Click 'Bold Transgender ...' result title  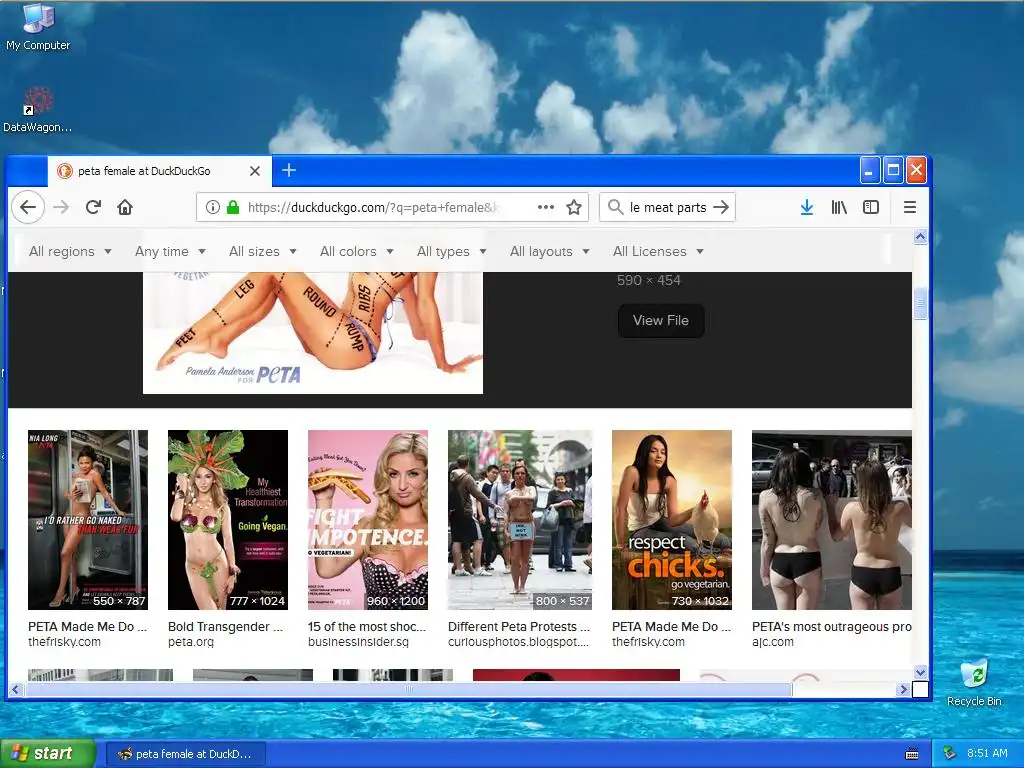click(225, 627)
